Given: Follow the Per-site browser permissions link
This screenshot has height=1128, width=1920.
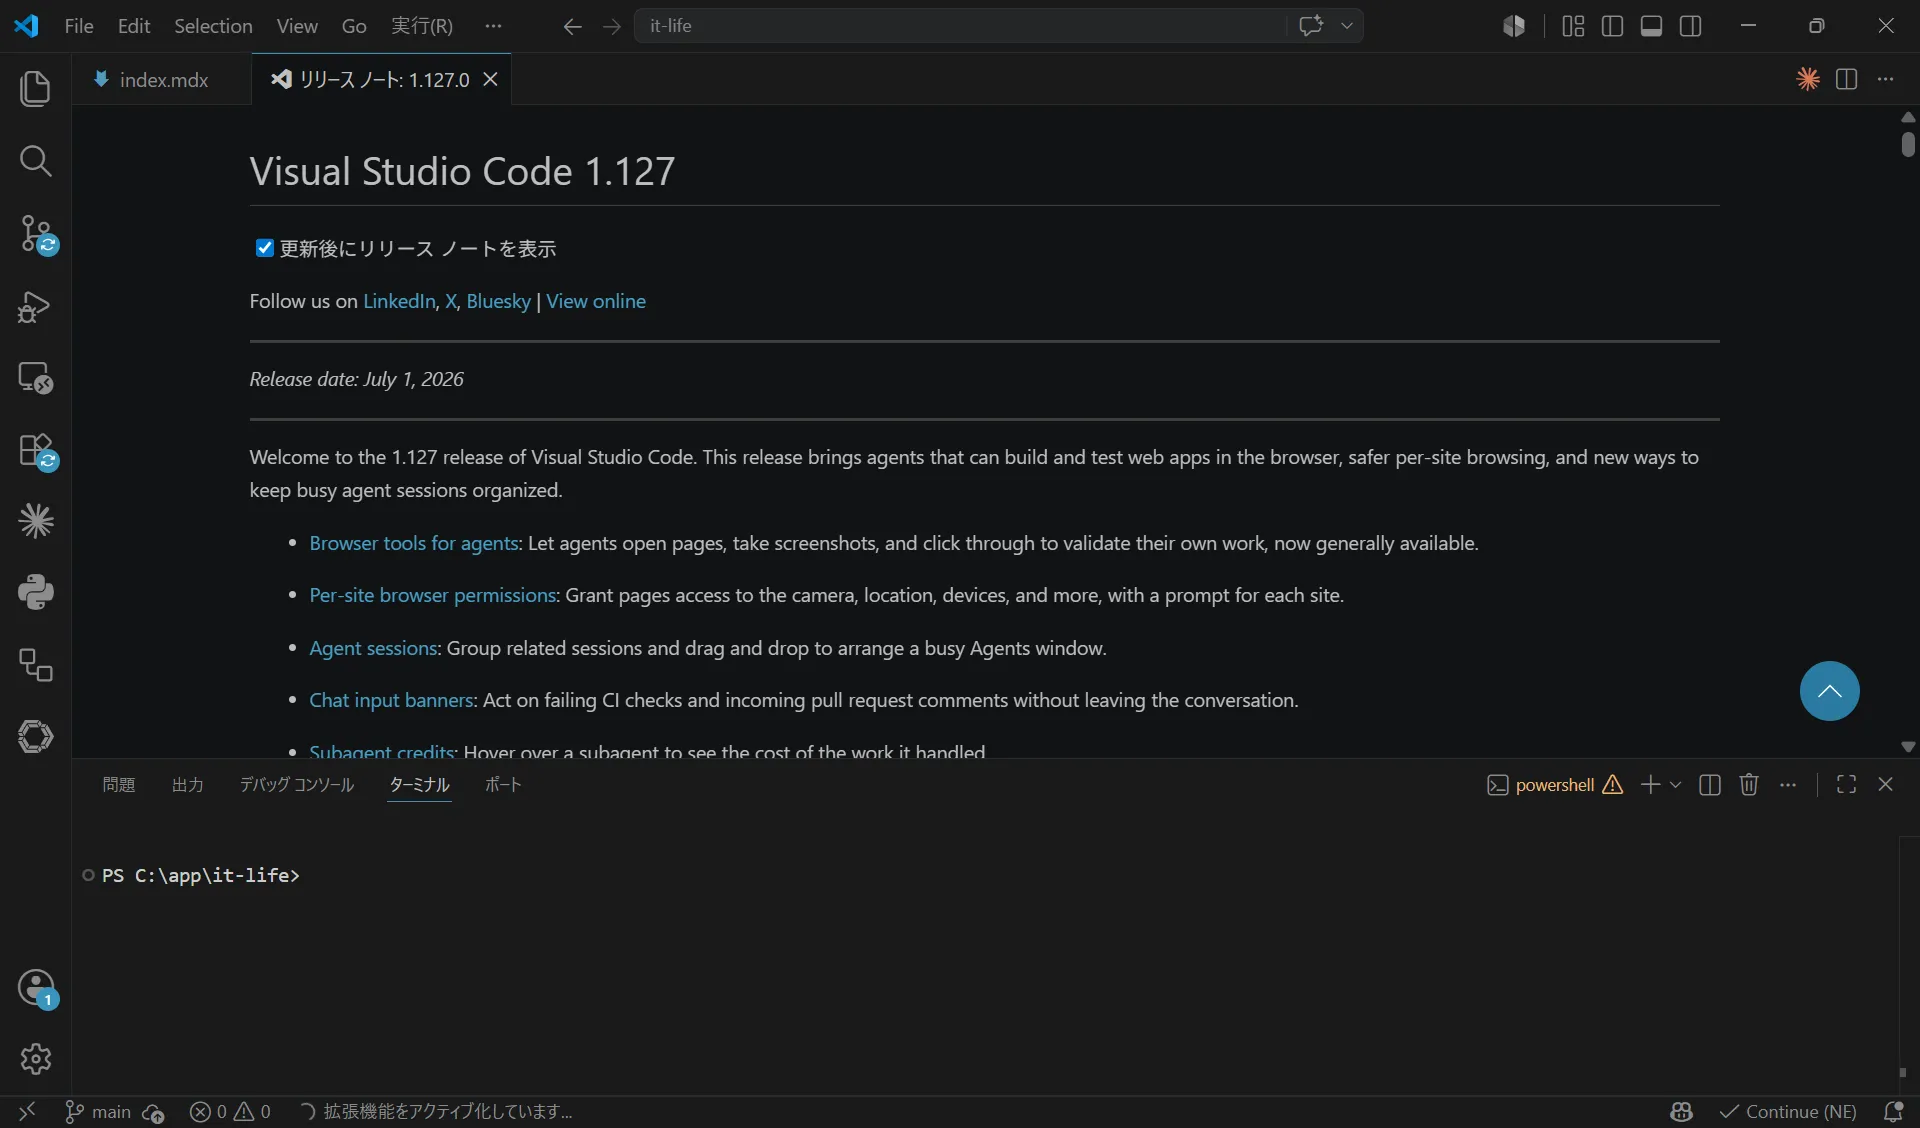Looking at the screenshot, I should tap(433, 595).
